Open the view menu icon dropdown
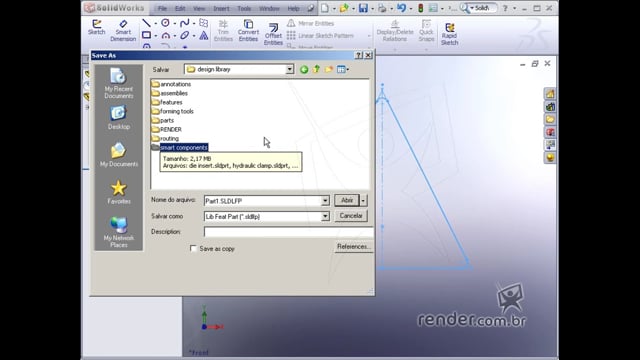The image size is (640, 360). [343, 69]
